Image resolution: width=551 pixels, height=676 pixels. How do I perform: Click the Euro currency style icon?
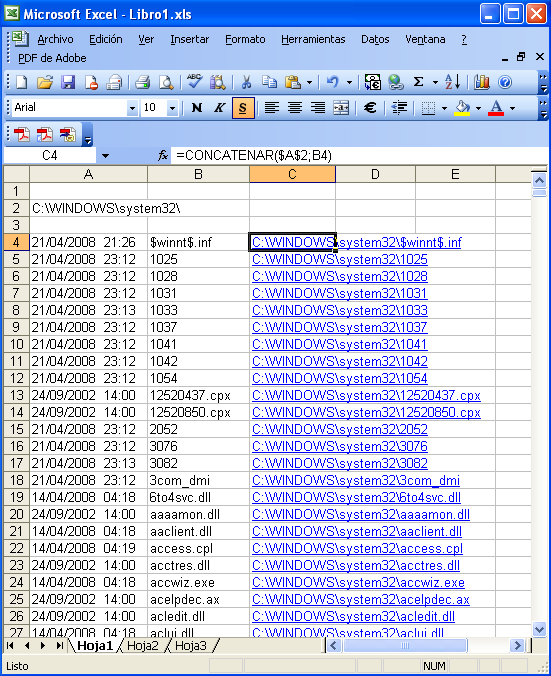369,108
